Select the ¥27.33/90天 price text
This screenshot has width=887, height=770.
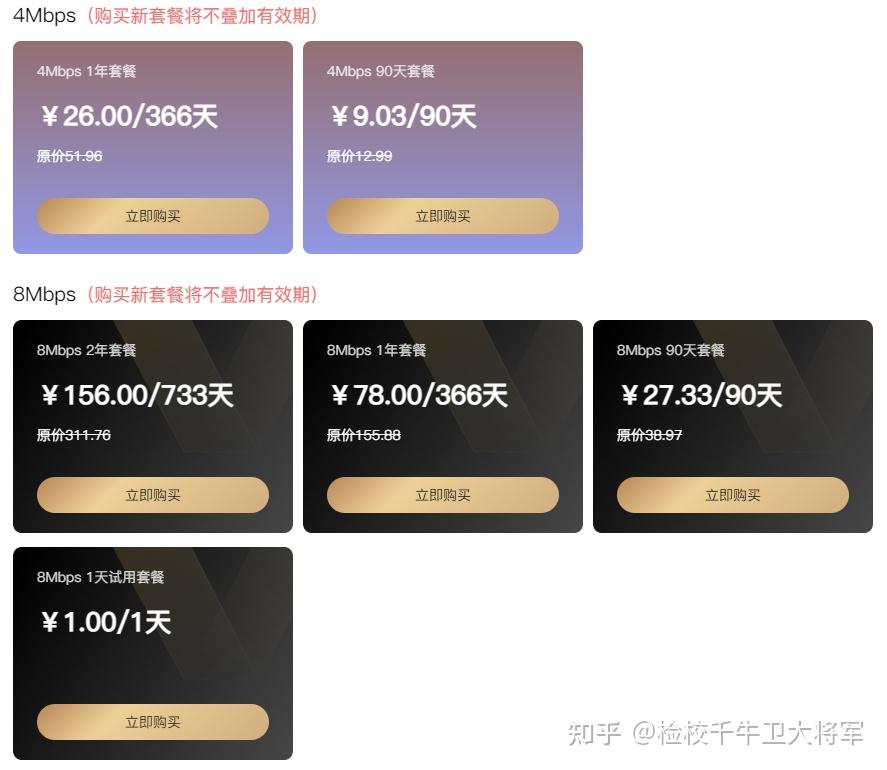(701, 395)
